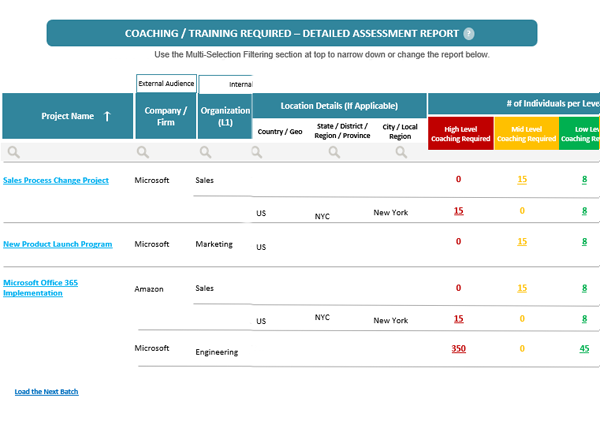The width and height of the screenshot is (600, 425).
Task: Open the Sales Process Change Project link
Action: click(x=56, y=180)
